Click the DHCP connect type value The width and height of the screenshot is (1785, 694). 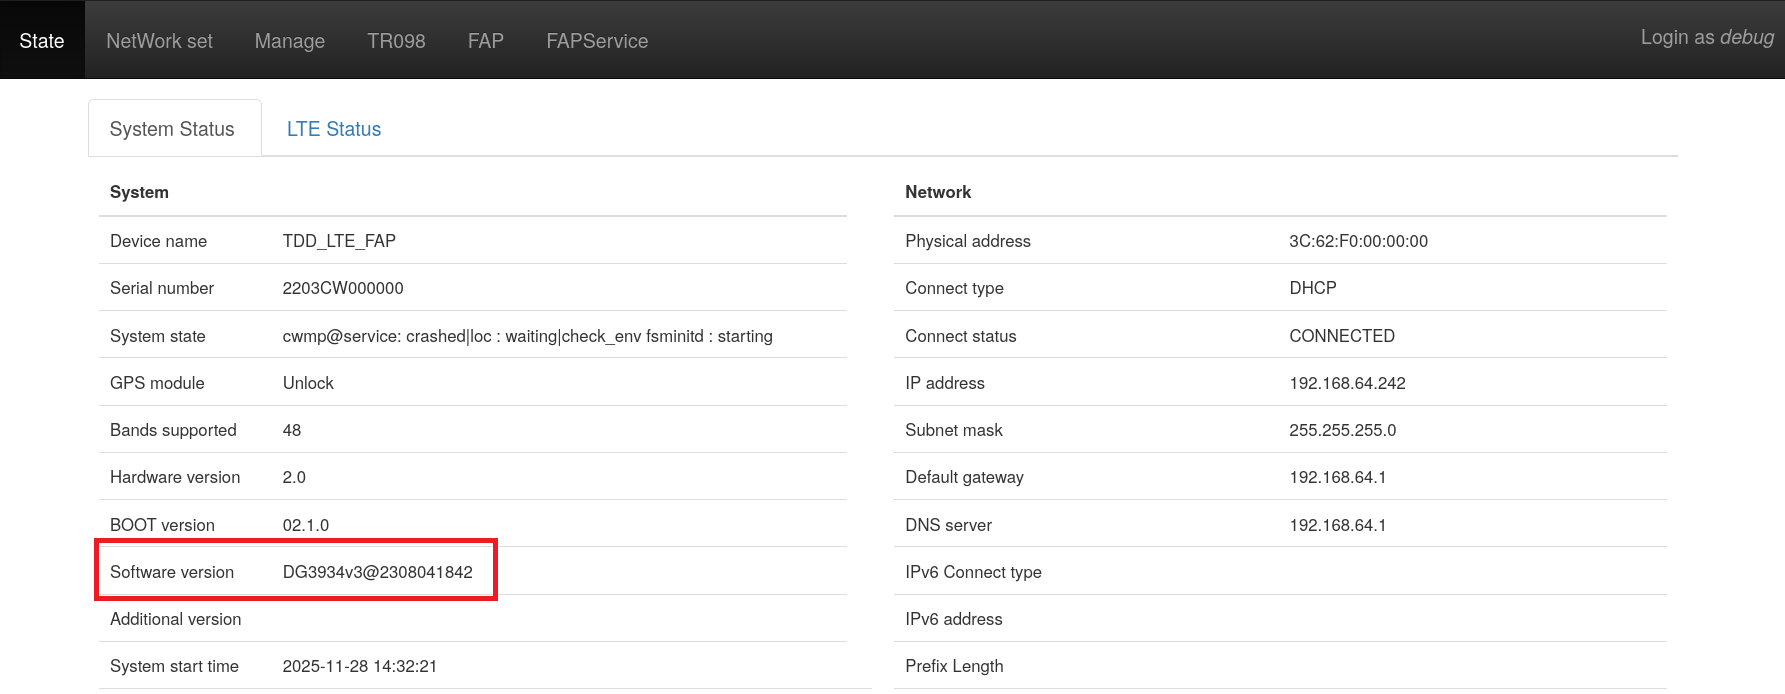point(1312,288)
